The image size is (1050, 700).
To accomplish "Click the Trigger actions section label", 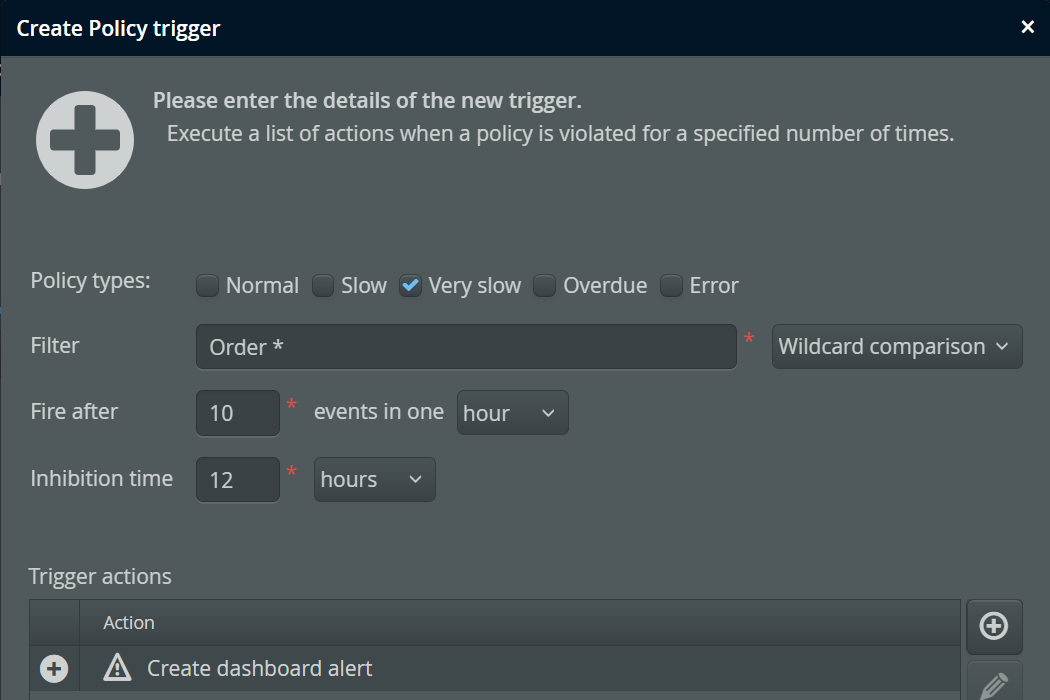I will pos(100,577).
